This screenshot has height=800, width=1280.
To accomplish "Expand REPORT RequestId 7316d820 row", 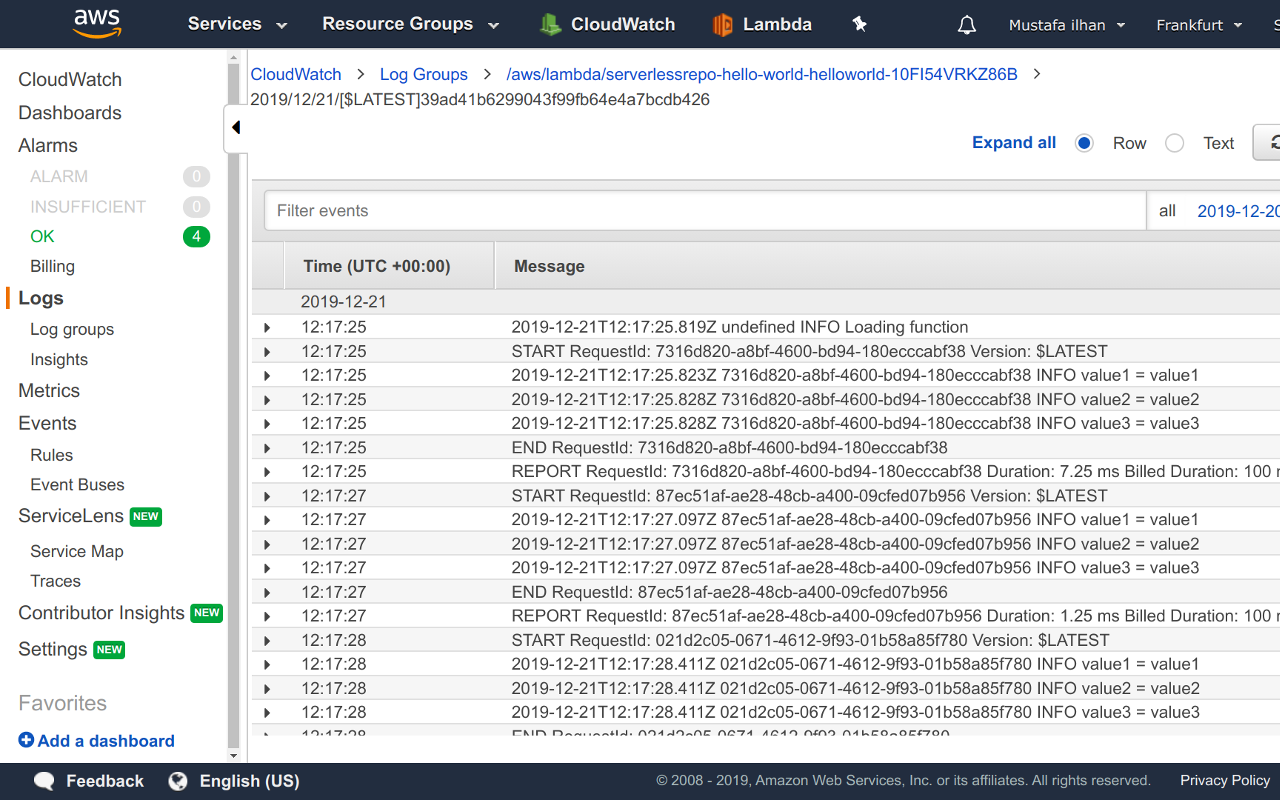I will pyautogui.click(x=267, y=471).
